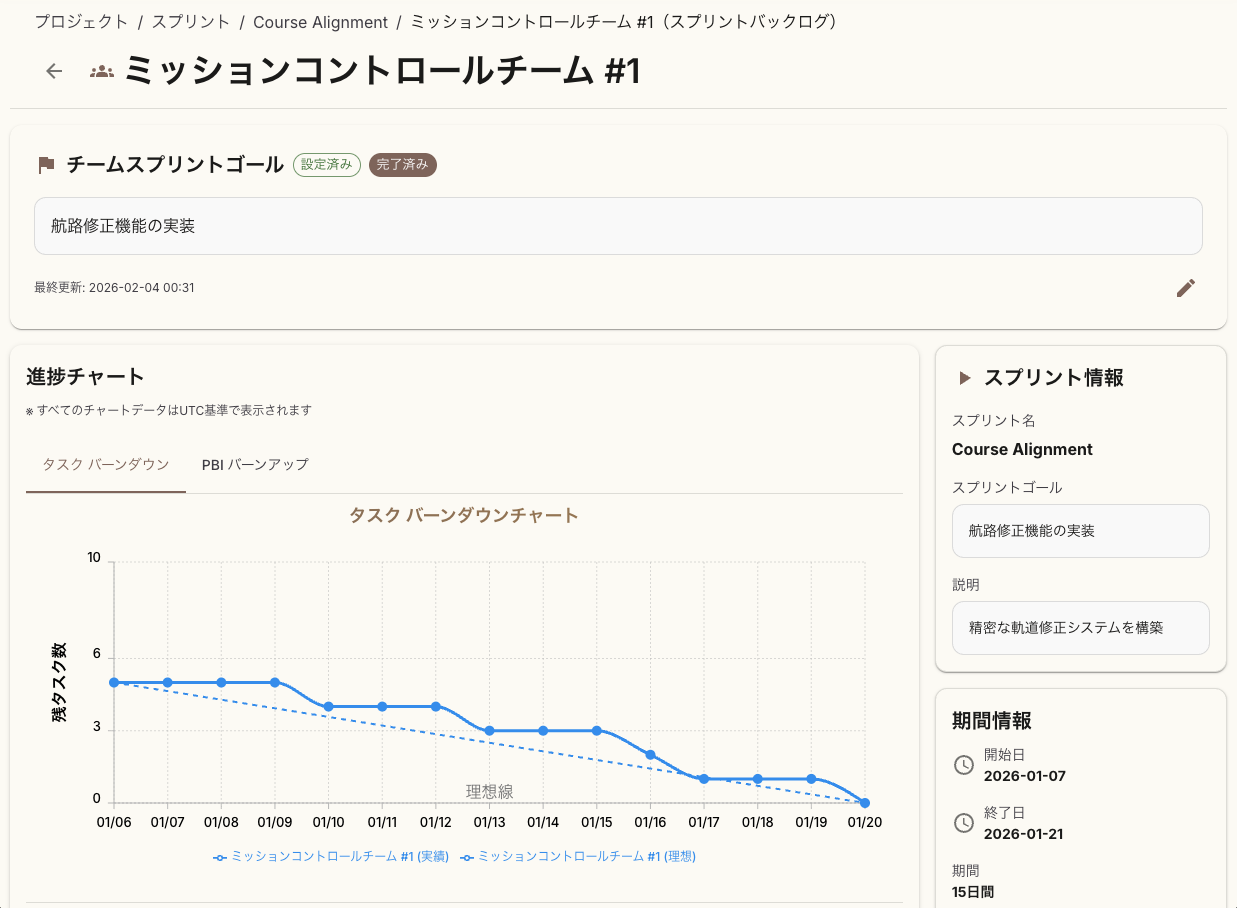
Task: Open the Course Alignment breadcrumb link
Action: (x=320, y=21)
